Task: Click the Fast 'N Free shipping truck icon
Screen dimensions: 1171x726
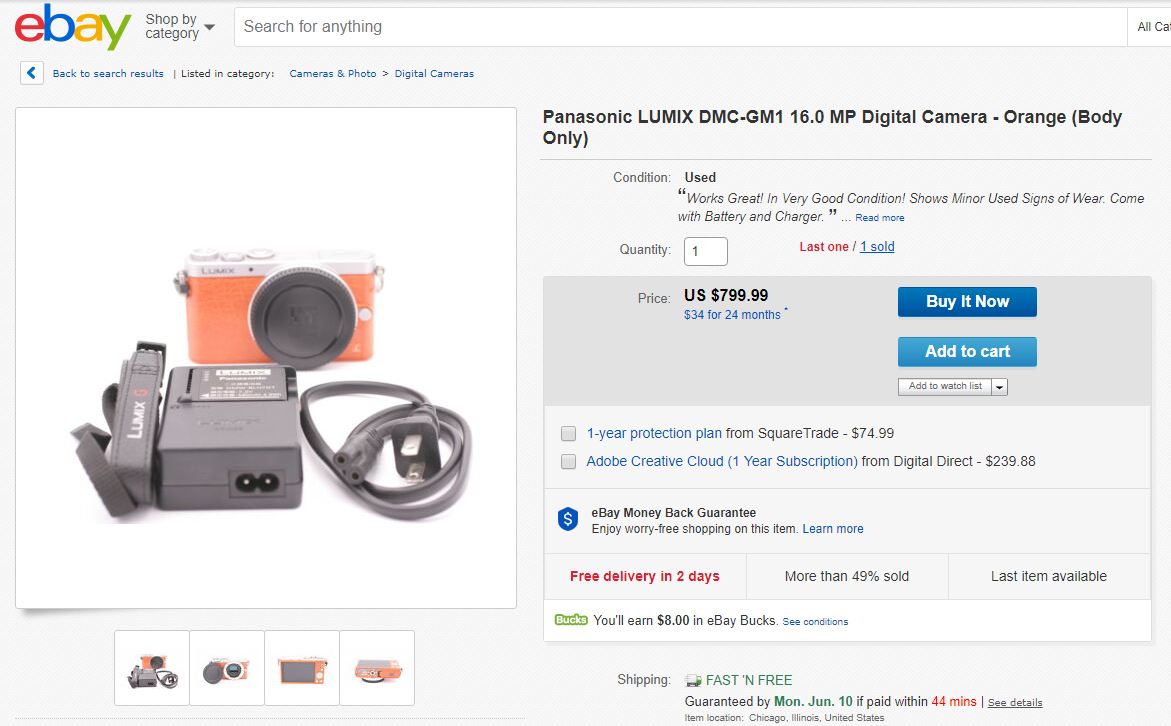Action: click(693, 680)
